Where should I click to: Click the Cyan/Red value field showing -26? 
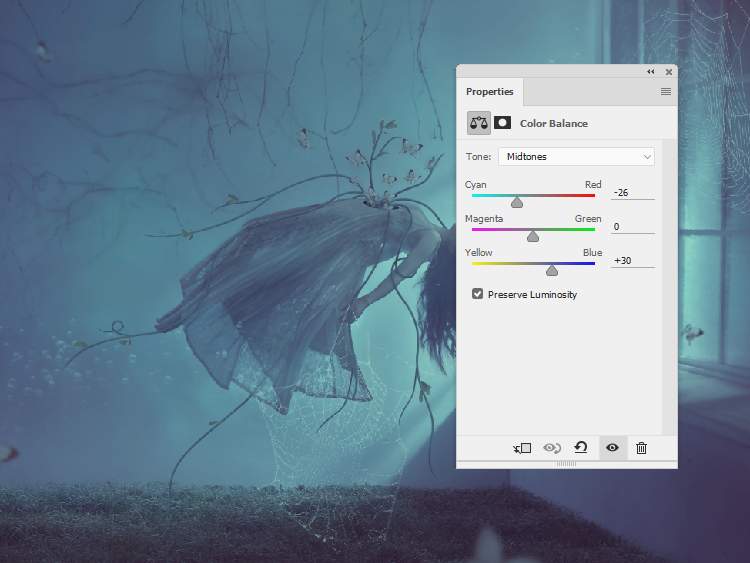click(x=632, y=192)
